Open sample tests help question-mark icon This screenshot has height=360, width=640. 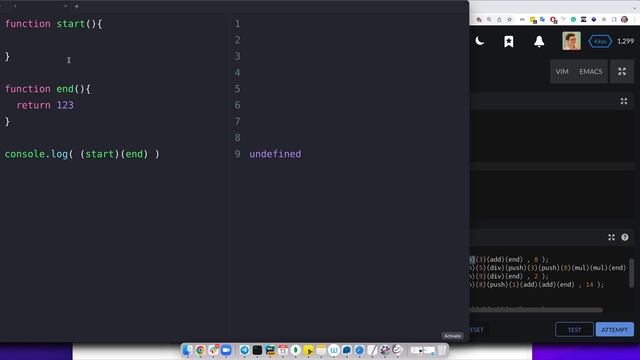point(625,237)
